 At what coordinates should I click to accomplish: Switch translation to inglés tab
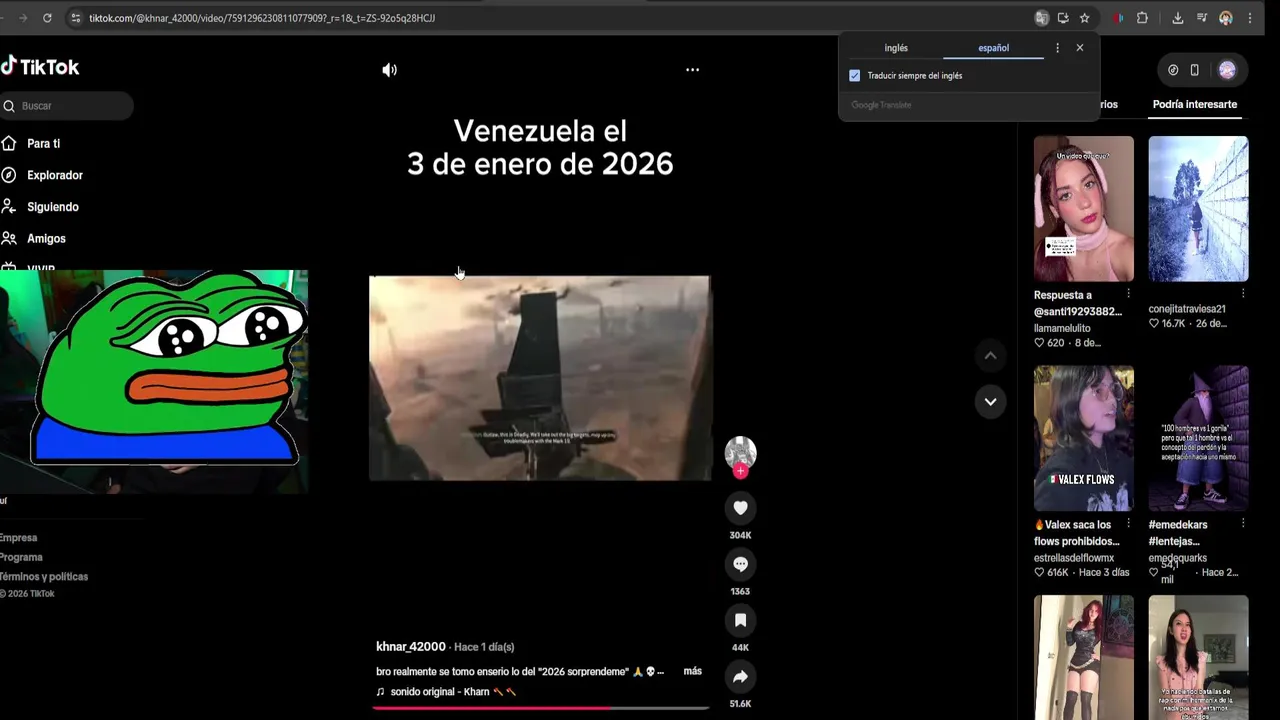click(x=896, y=48)
